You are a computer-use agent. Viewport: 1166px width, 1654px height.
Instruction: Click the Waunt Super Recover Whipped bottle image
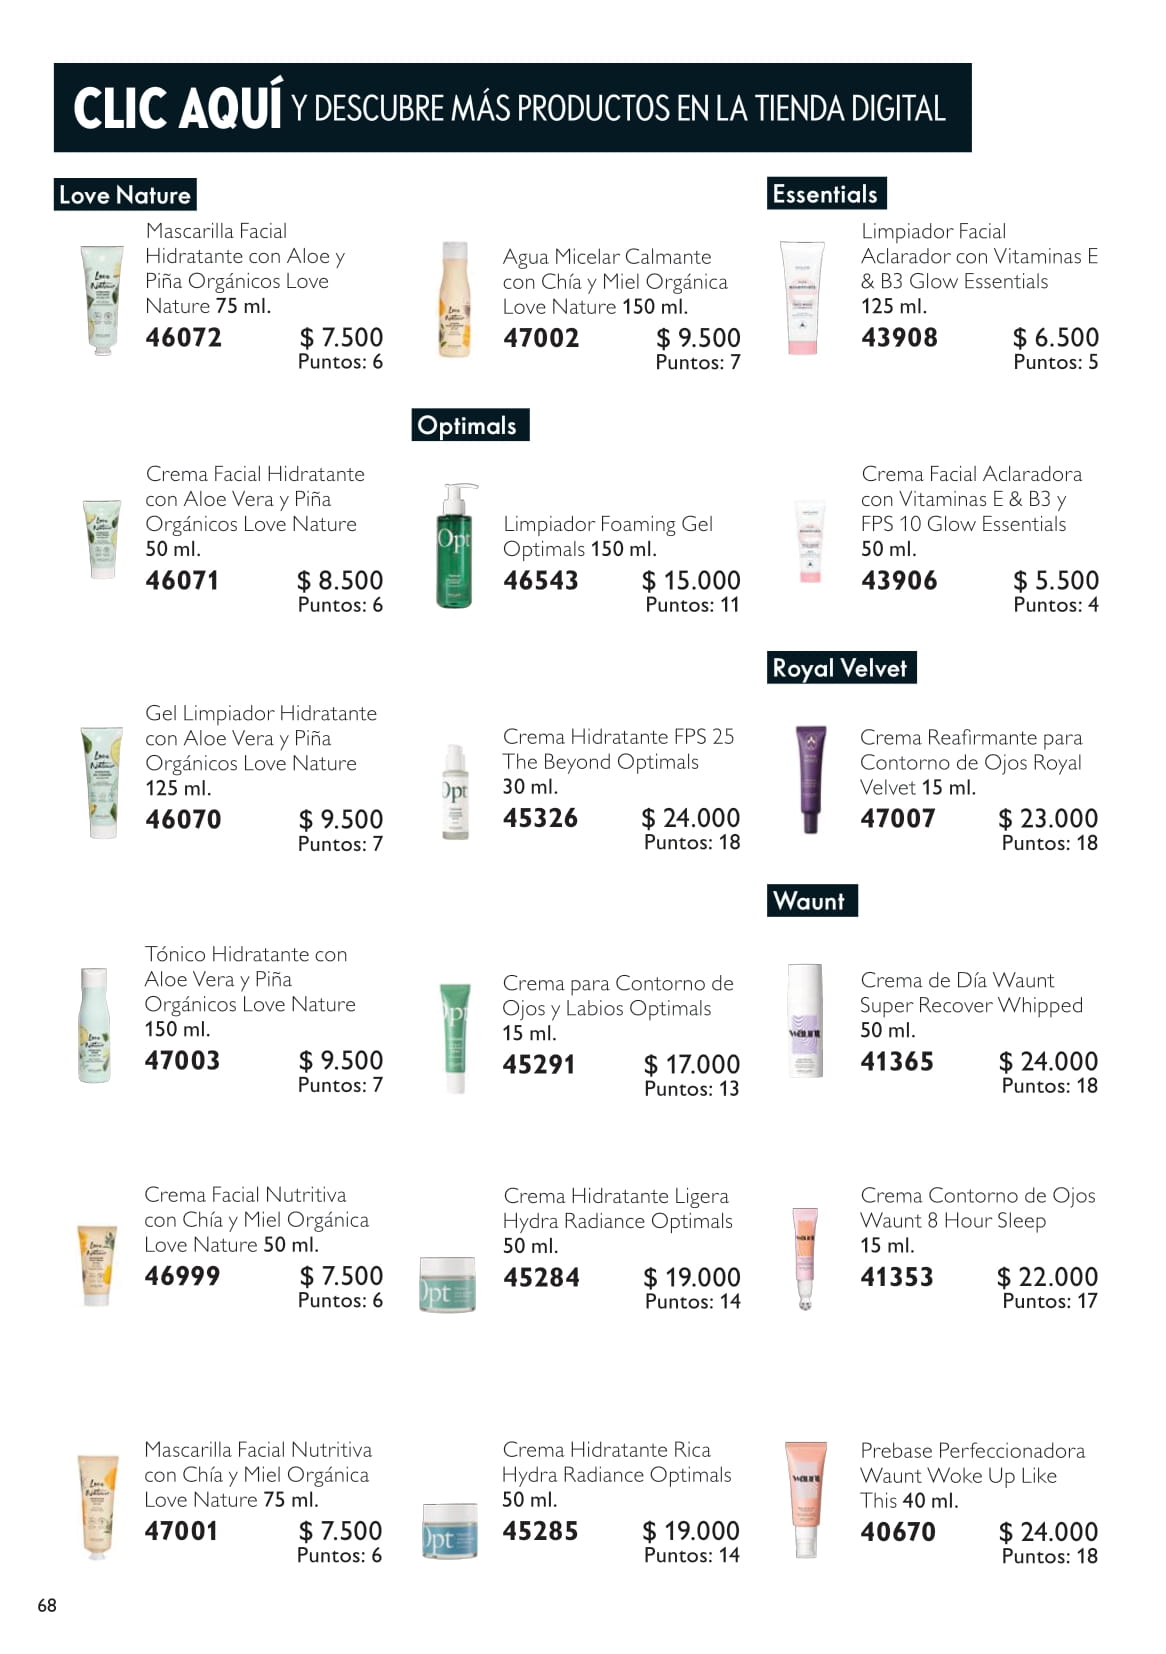(805, 1020)
